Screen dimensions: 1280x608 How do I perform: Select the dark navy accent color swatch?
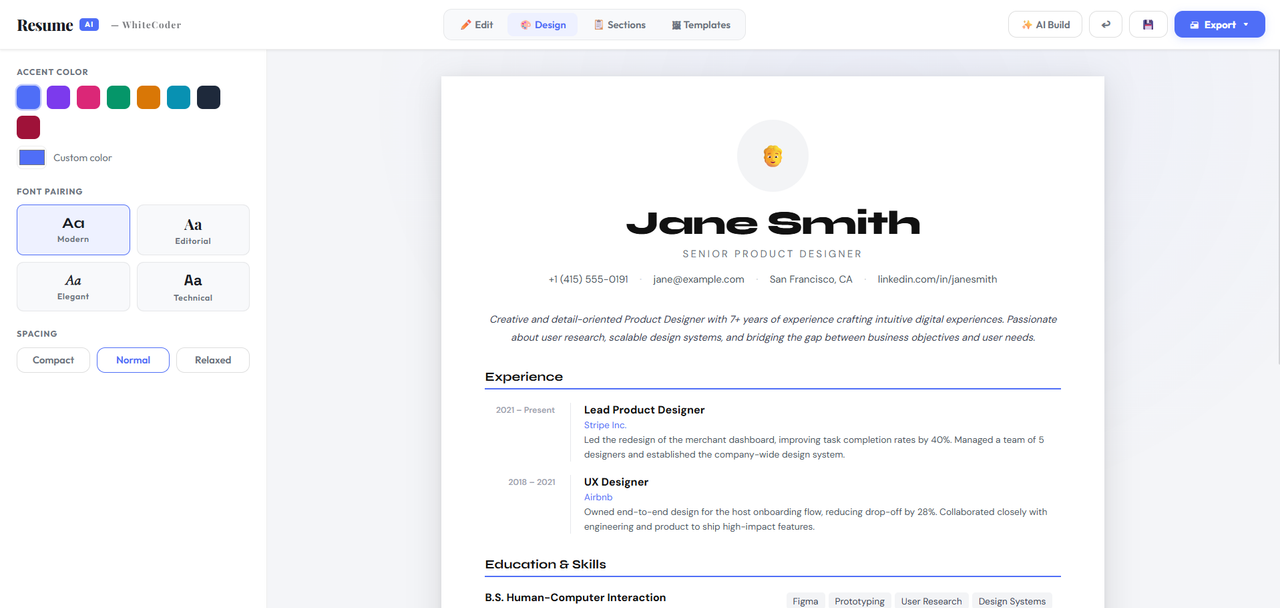(208, 97)
